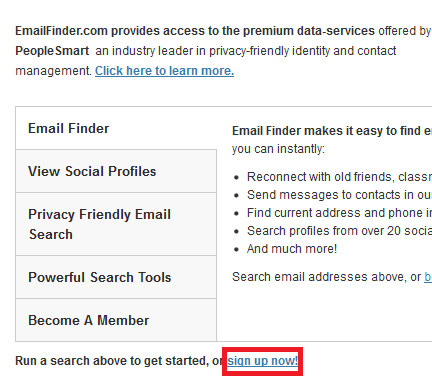Switch to the View Social Profiles tab
The width and height of the screenshot is (432, 382).
[116, 171]
